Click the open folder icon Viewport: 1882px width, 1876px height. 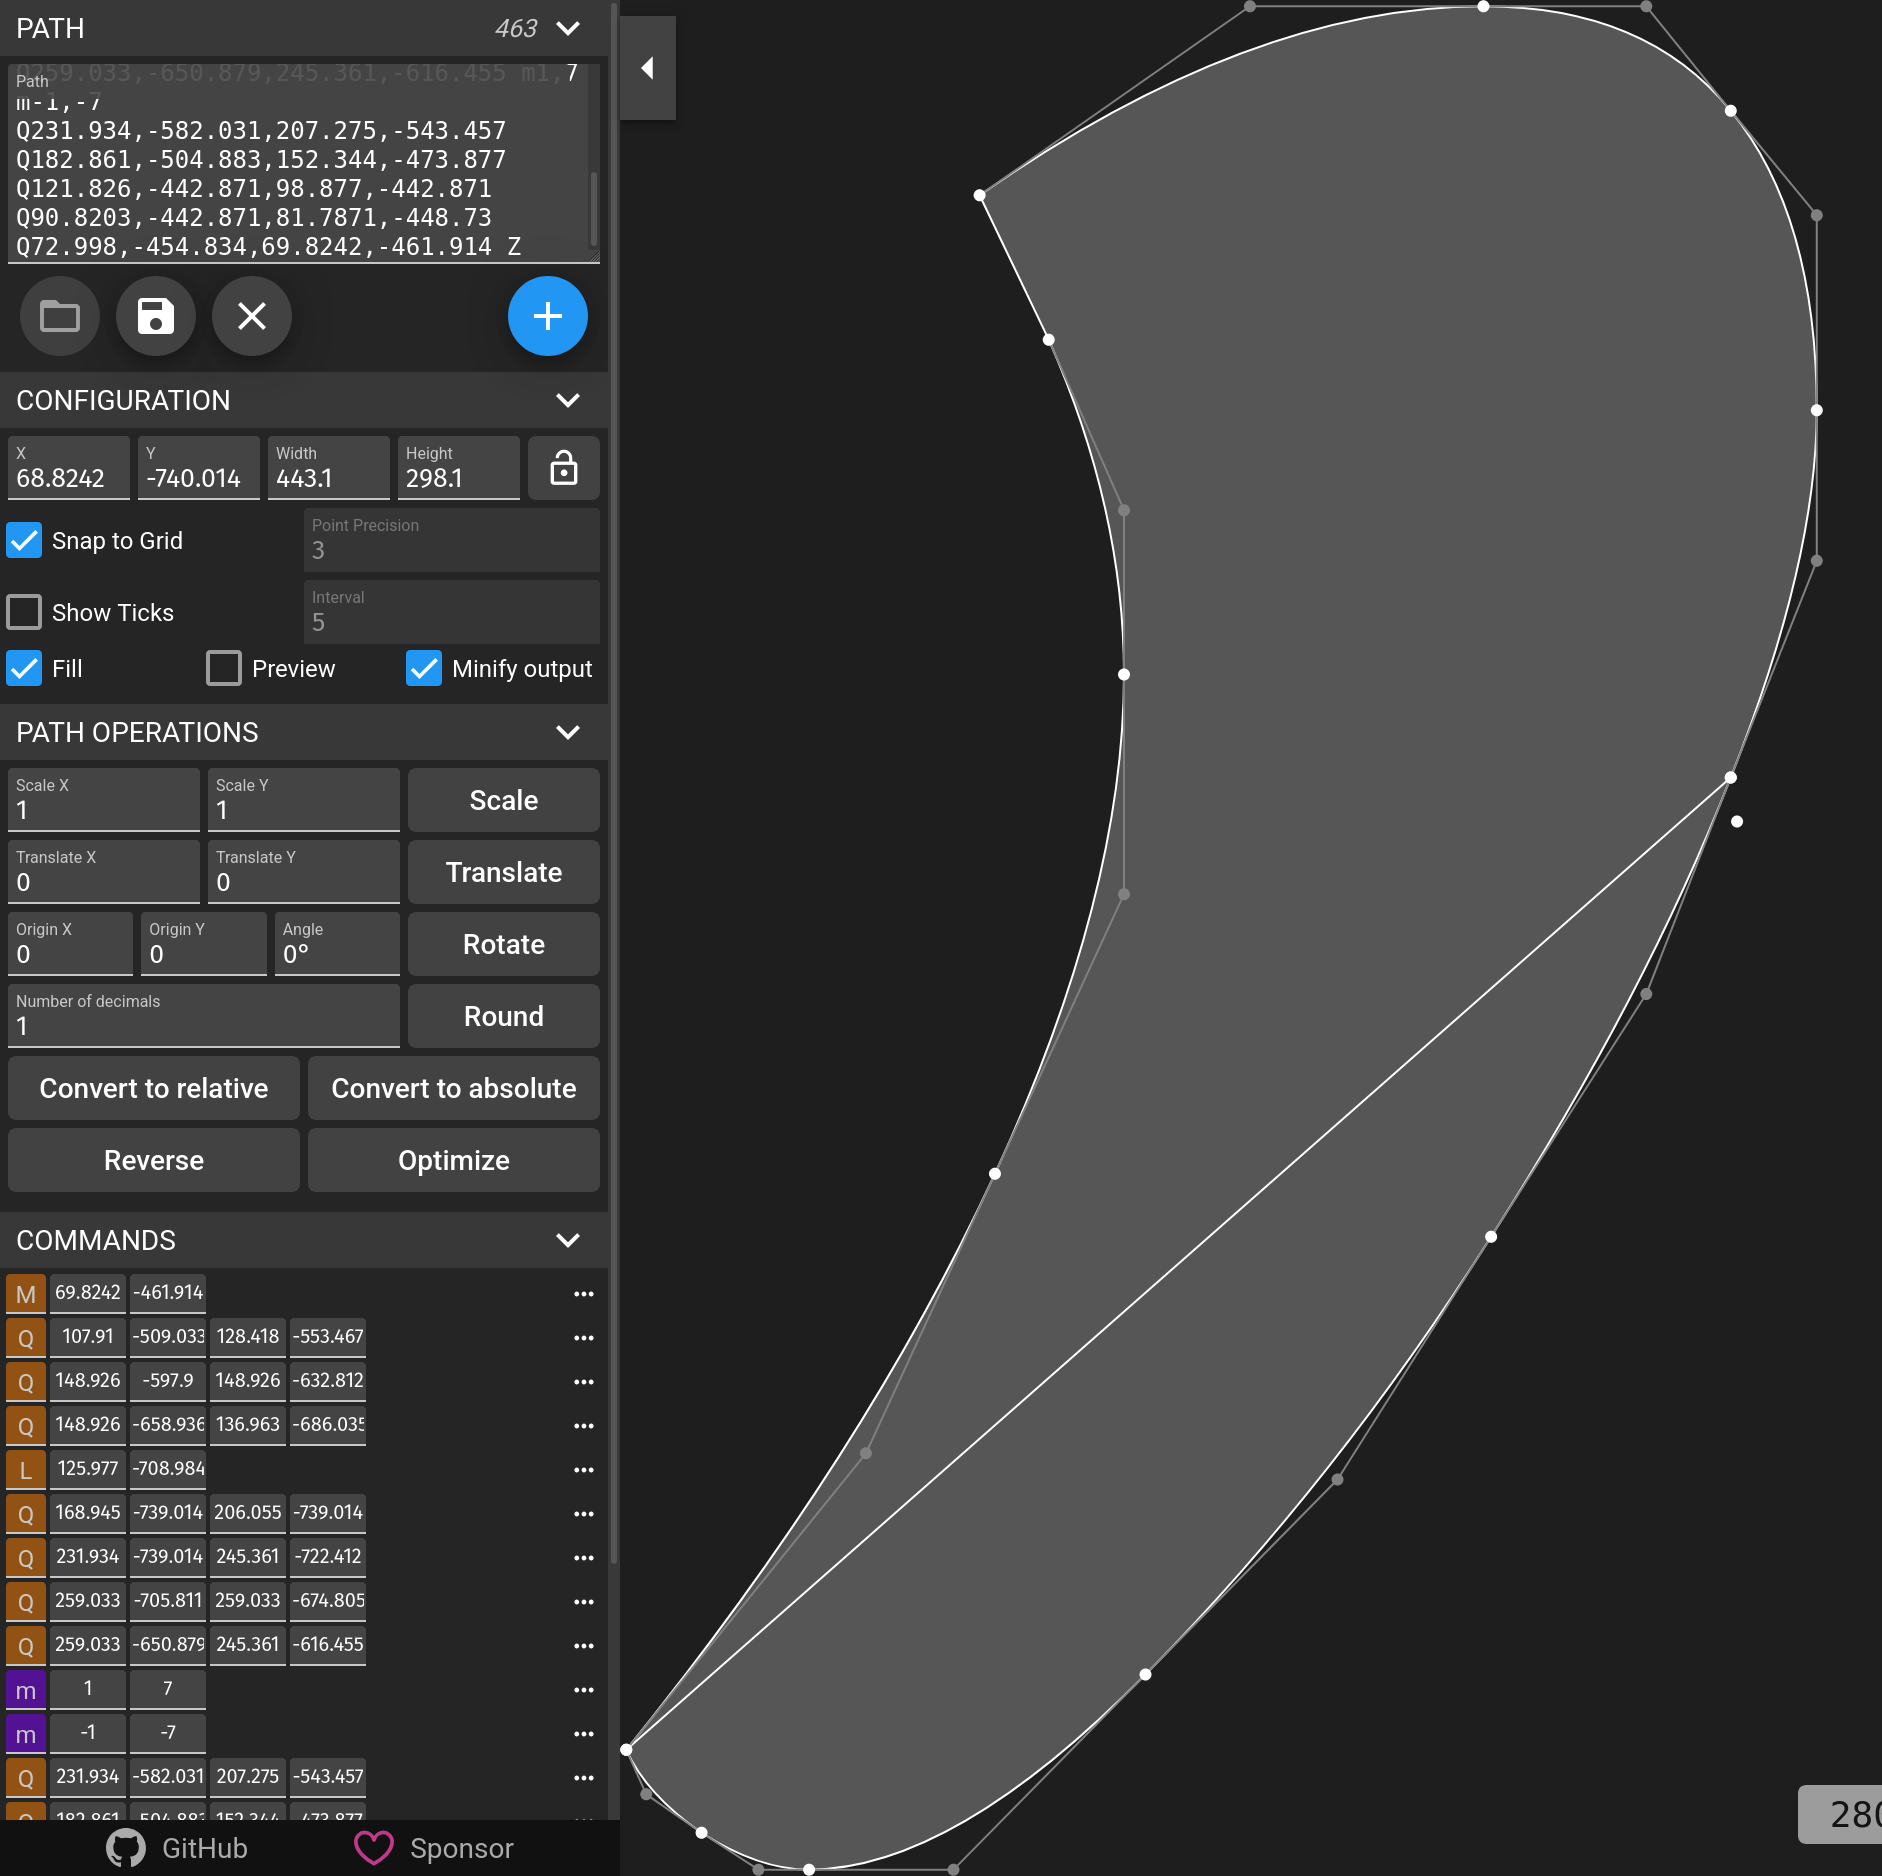60,317
